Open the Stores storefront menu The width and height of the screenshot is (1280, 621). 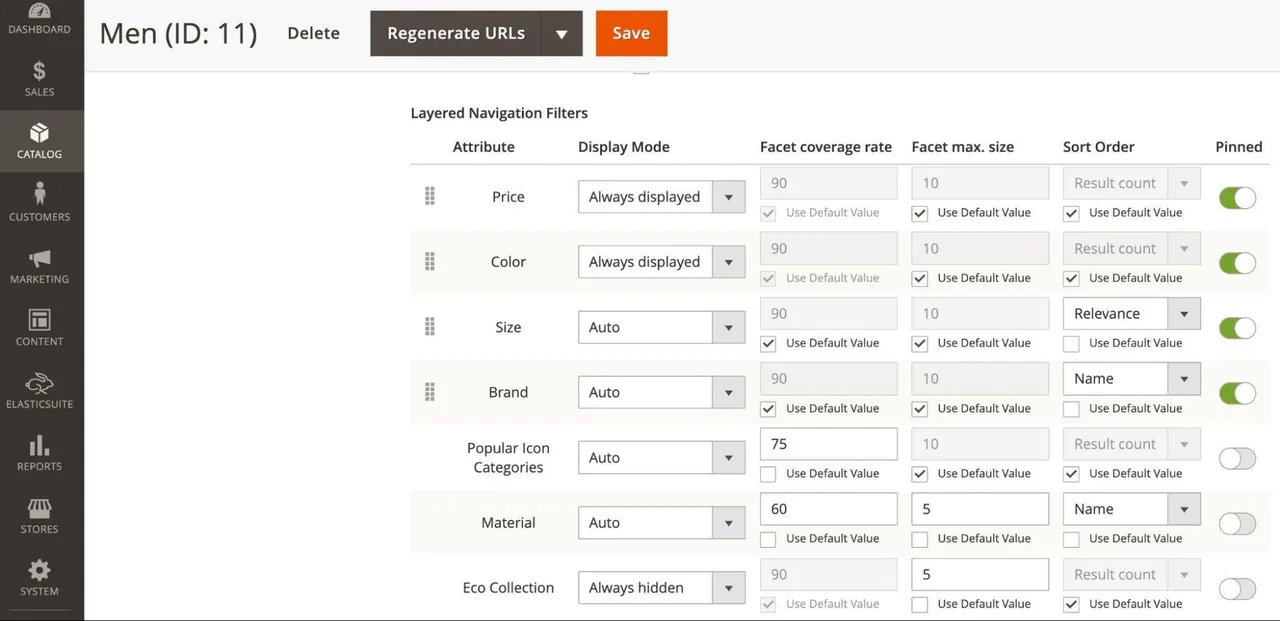coord(40,516)
